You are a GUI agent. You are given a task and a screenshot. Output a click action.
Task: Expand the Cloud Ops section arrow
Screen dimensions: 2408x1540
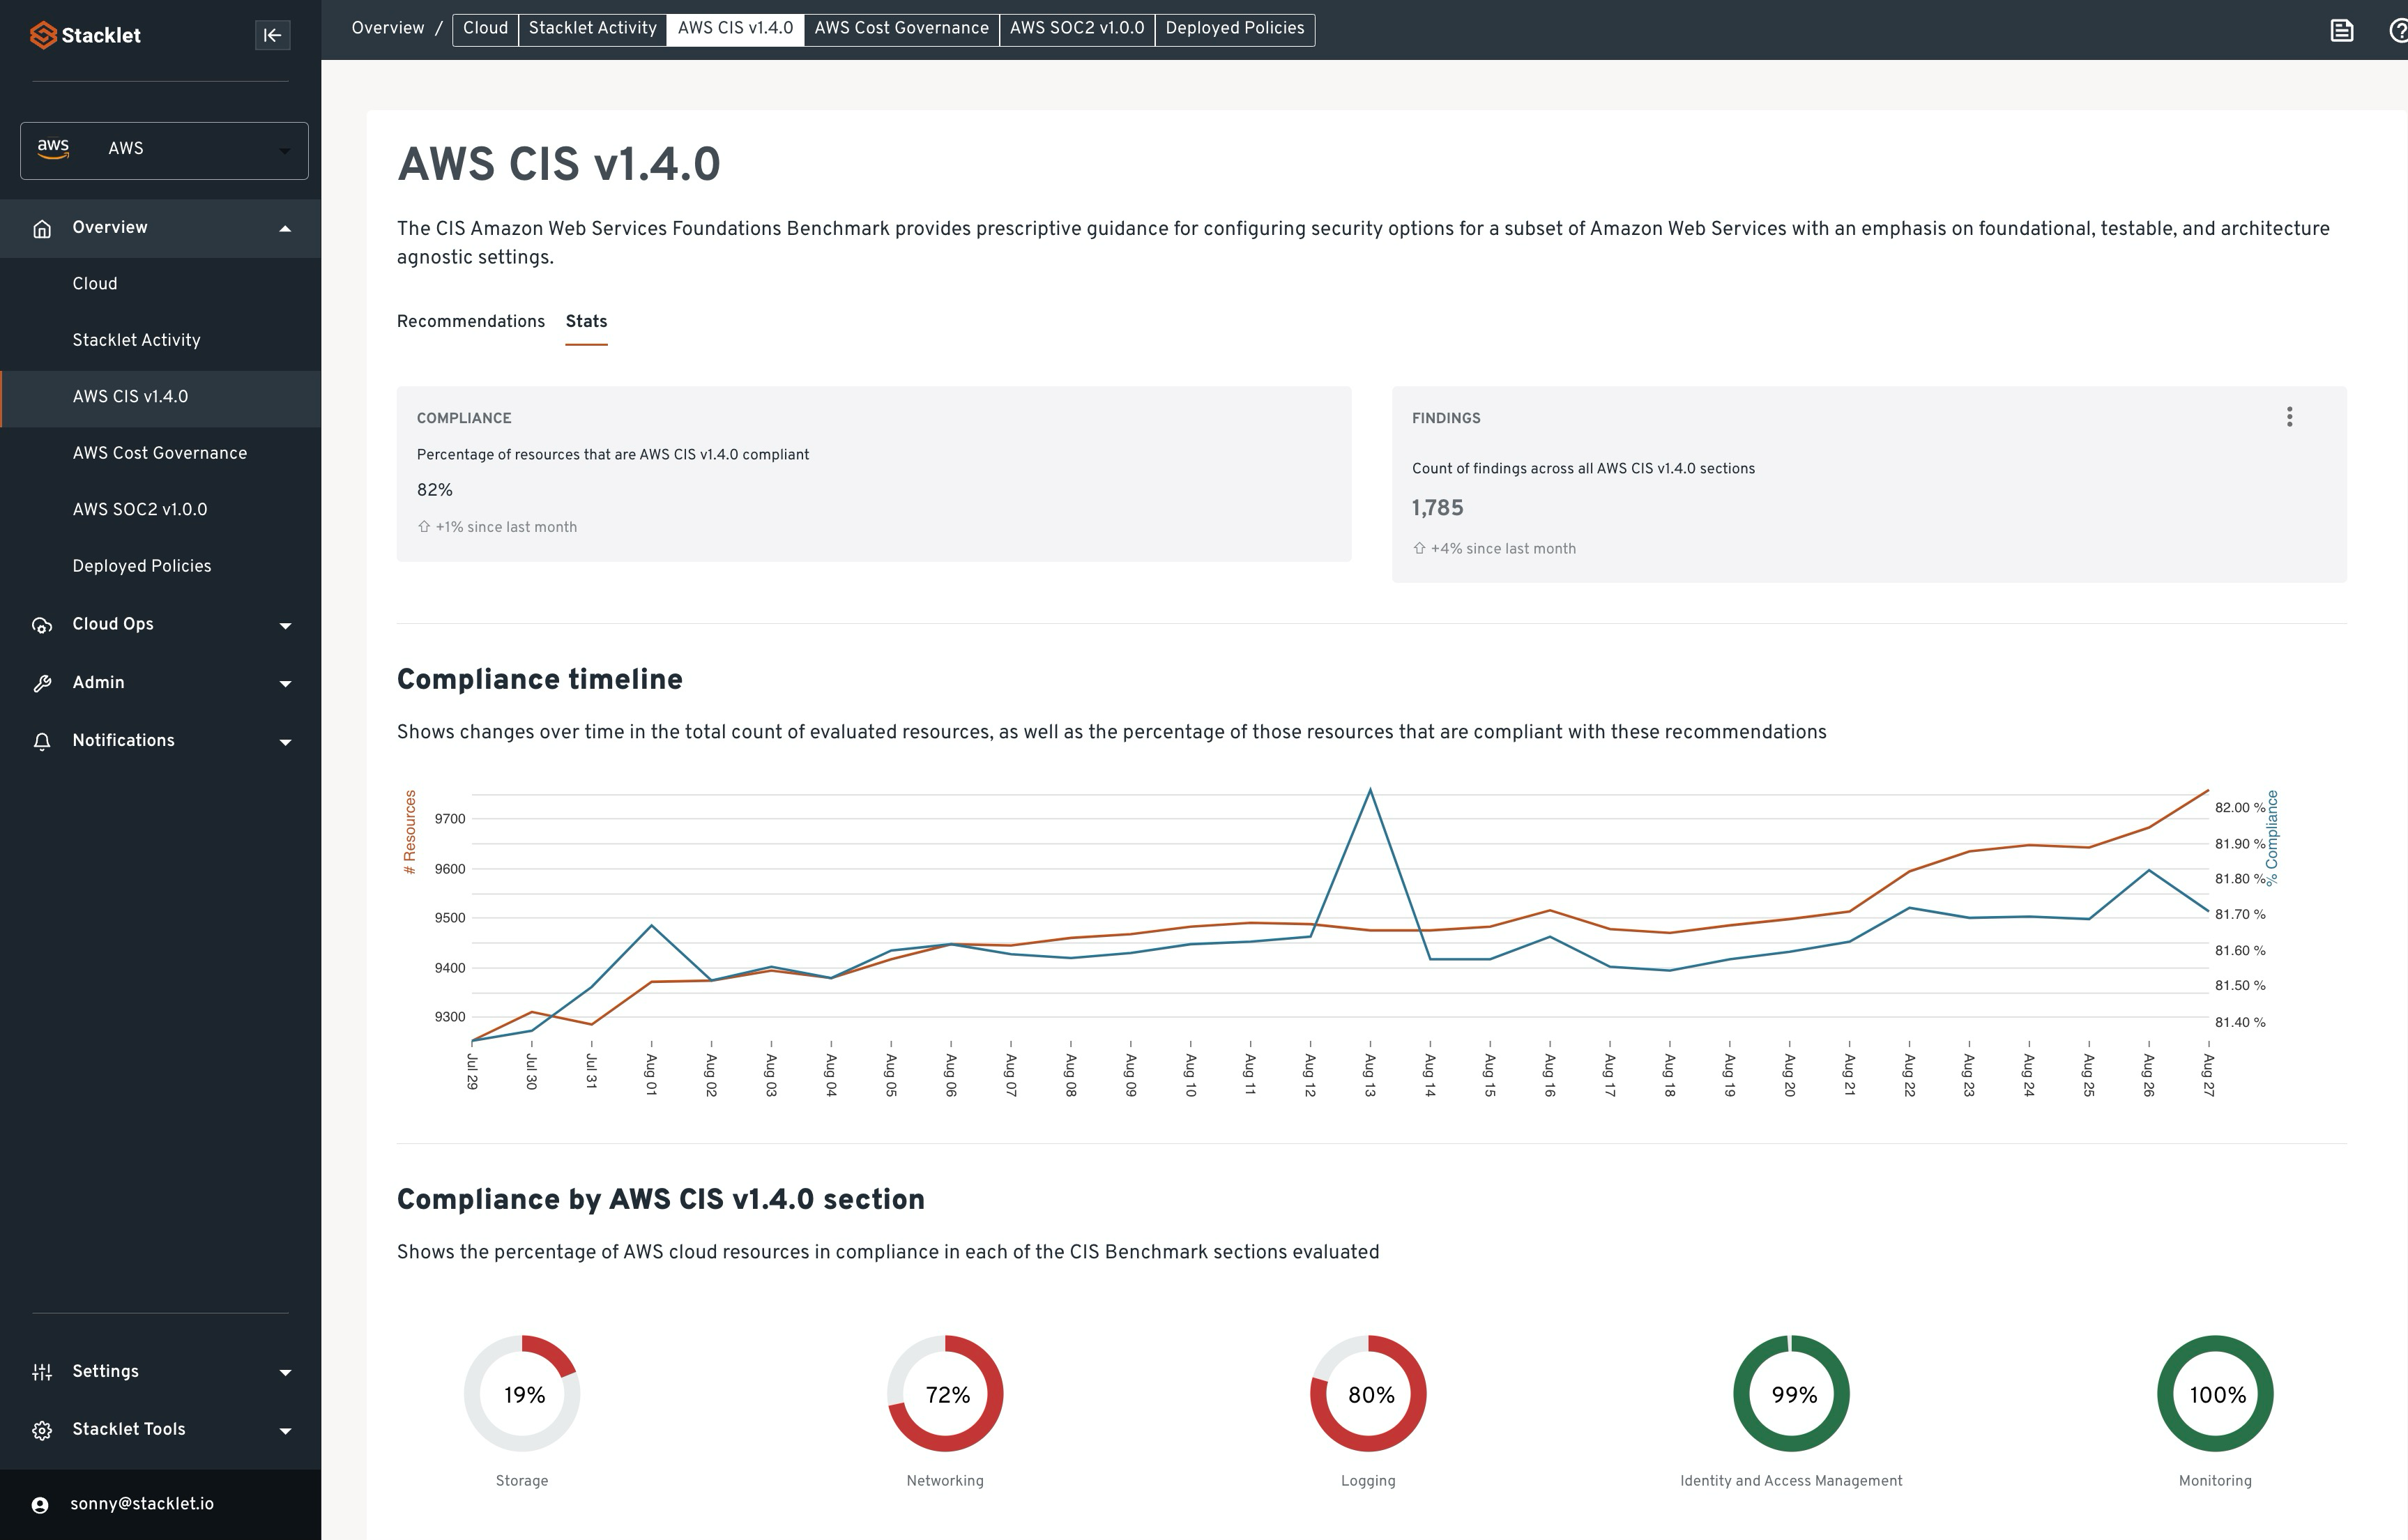click(x=285, y=625)
